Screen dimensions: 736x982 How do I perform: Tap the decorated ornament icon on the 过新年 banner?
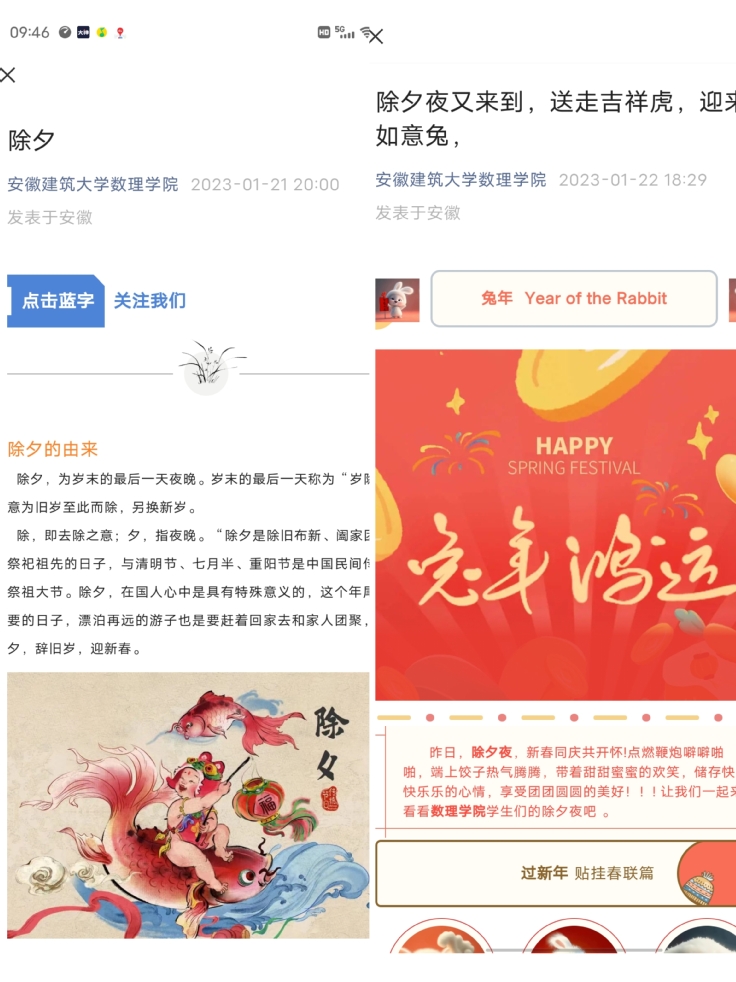click(698, 887)
